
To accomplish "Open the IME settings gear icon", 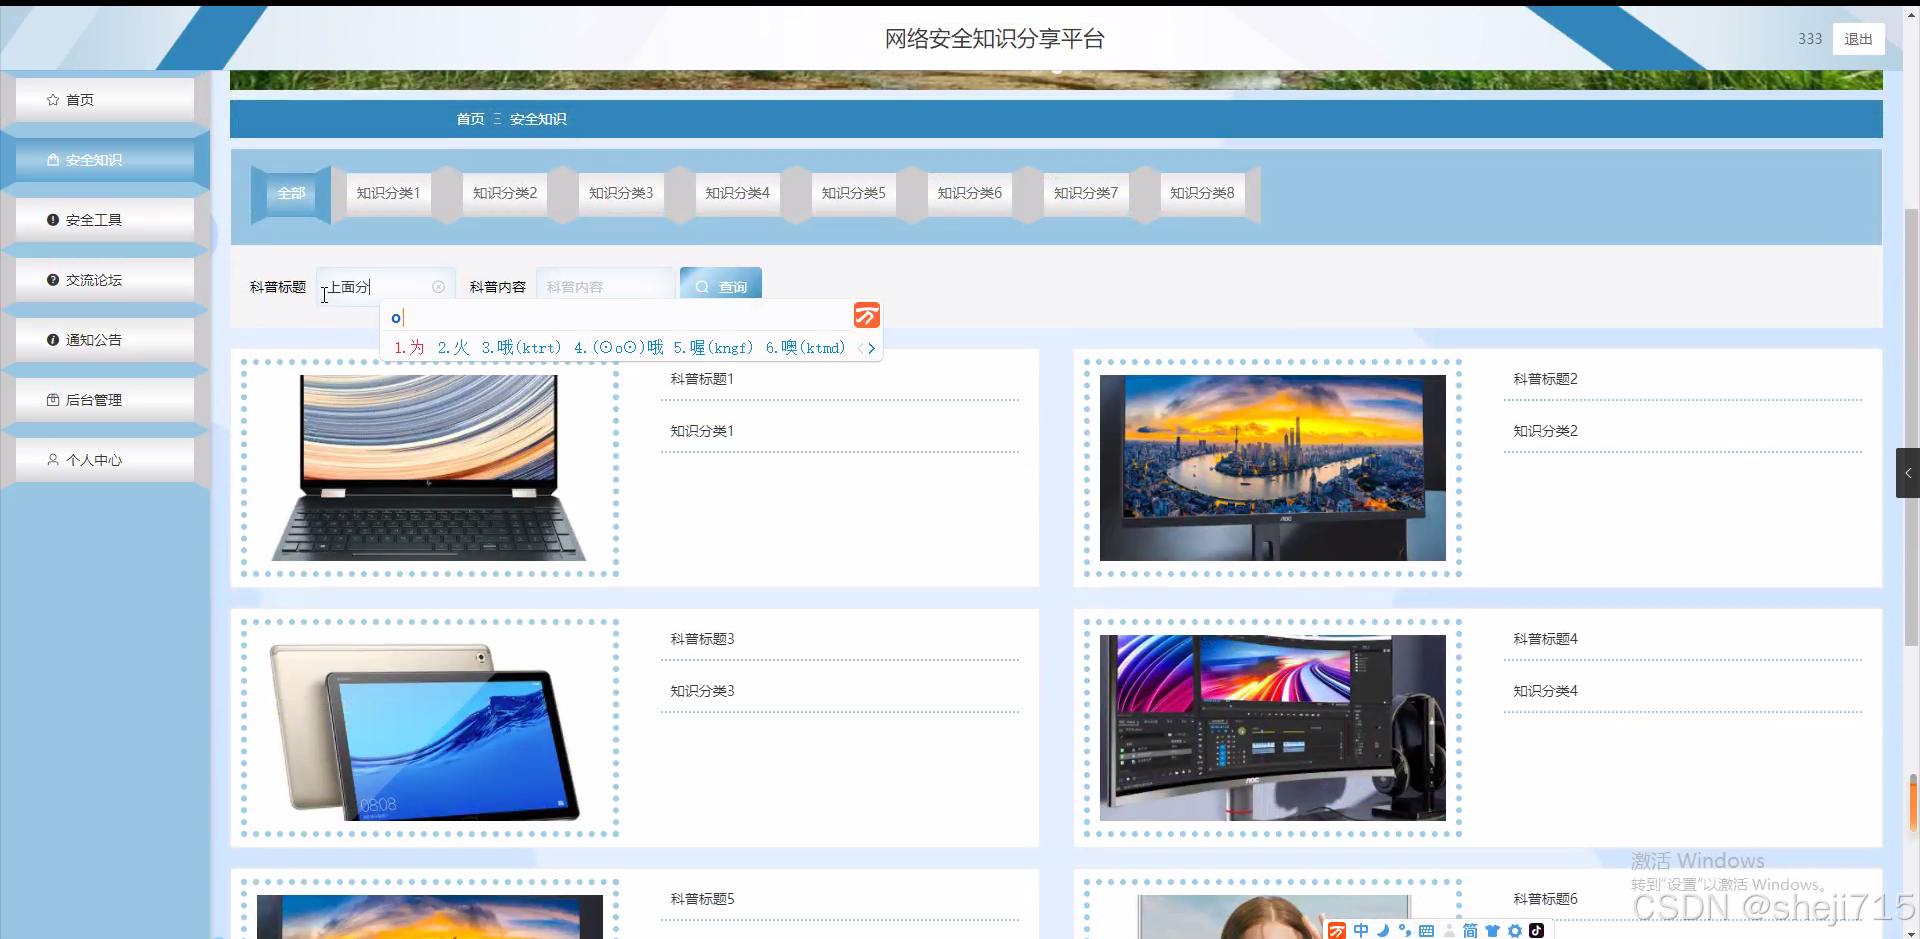I will [x=1515, y=931].
